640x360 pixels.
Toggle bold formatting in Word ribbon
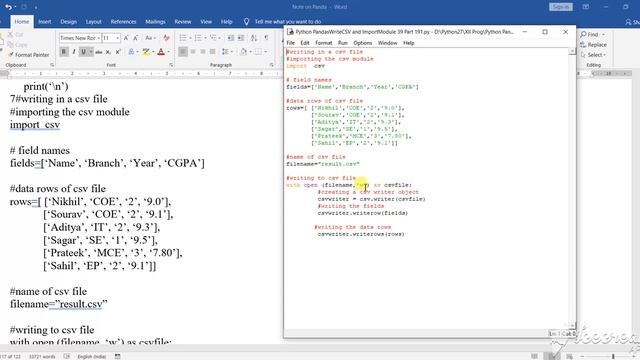point(64,52)
